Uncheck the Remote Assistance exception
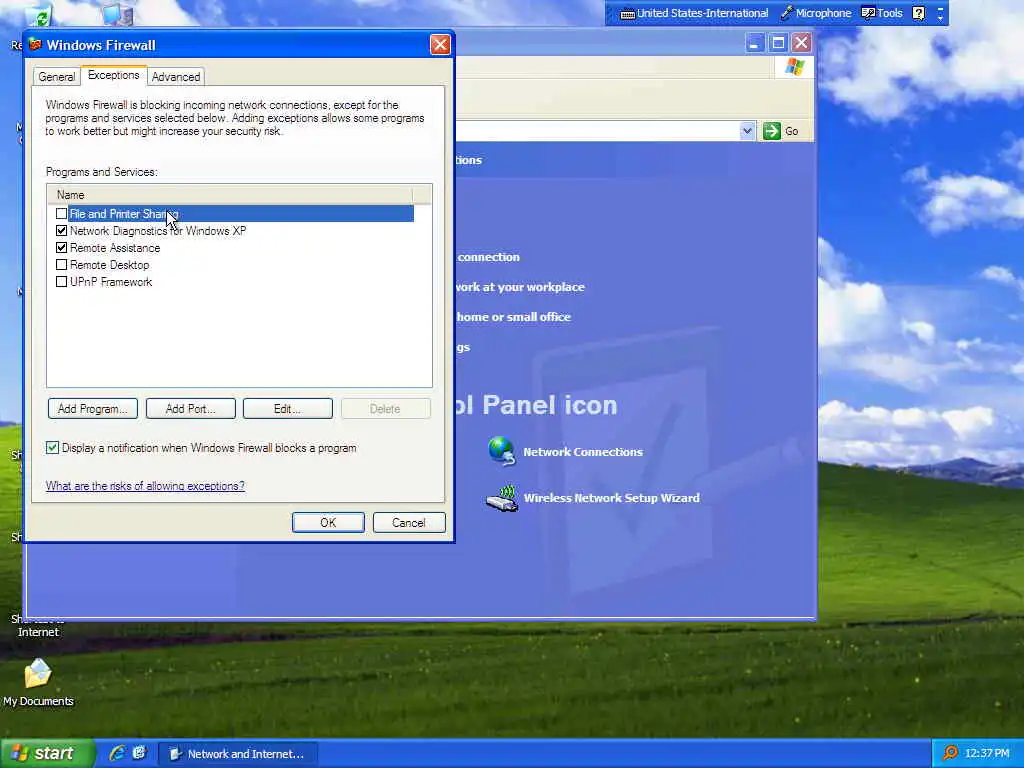Viewport: 1024px width, 768px height. [61, 248]
